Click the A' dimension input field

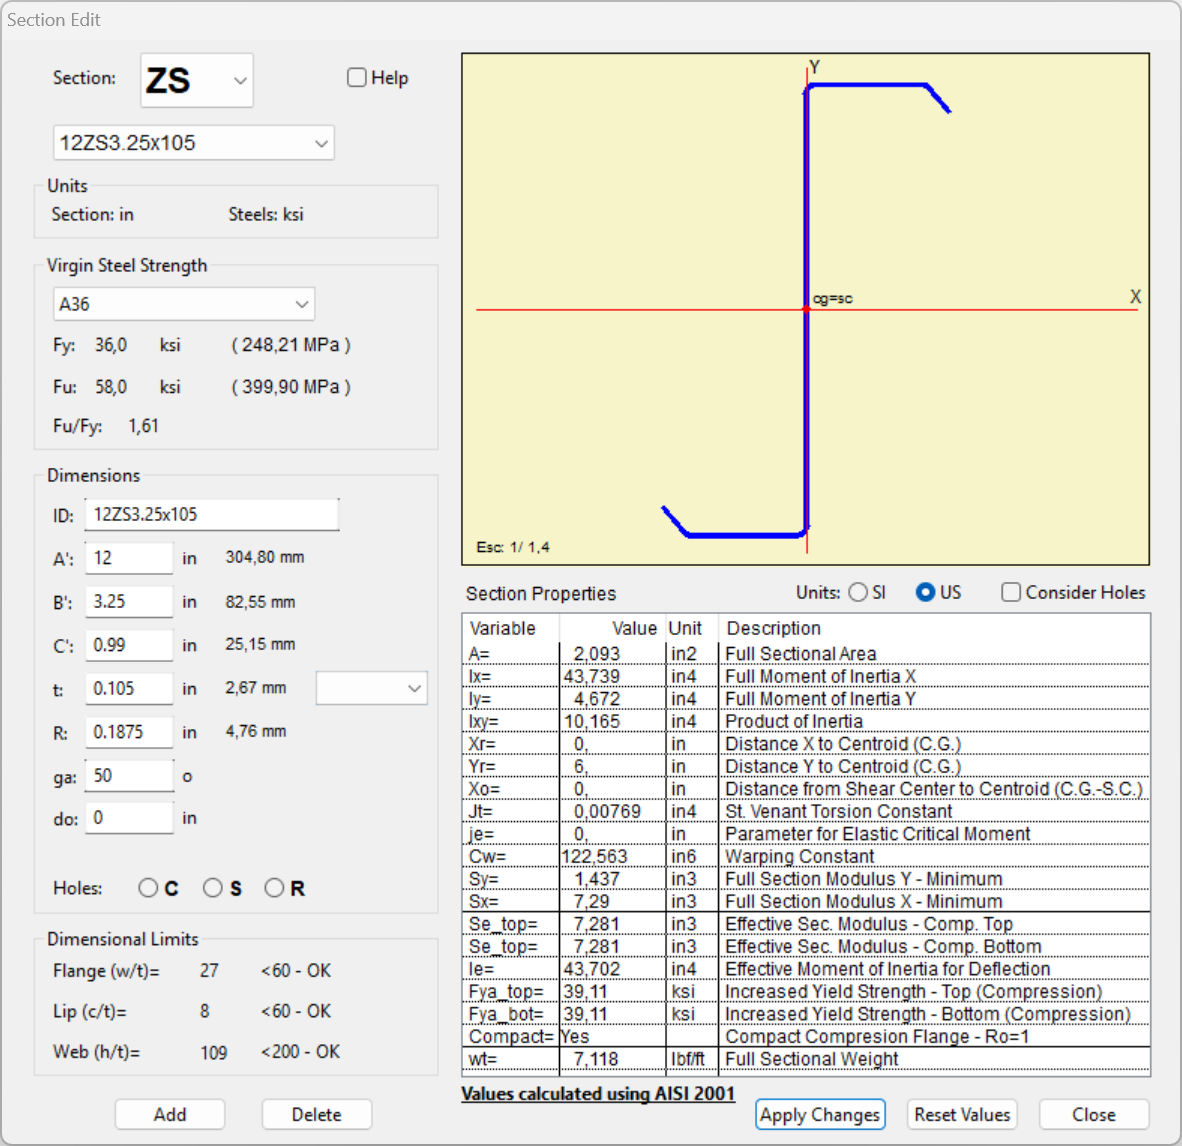(x=129, y=558)
